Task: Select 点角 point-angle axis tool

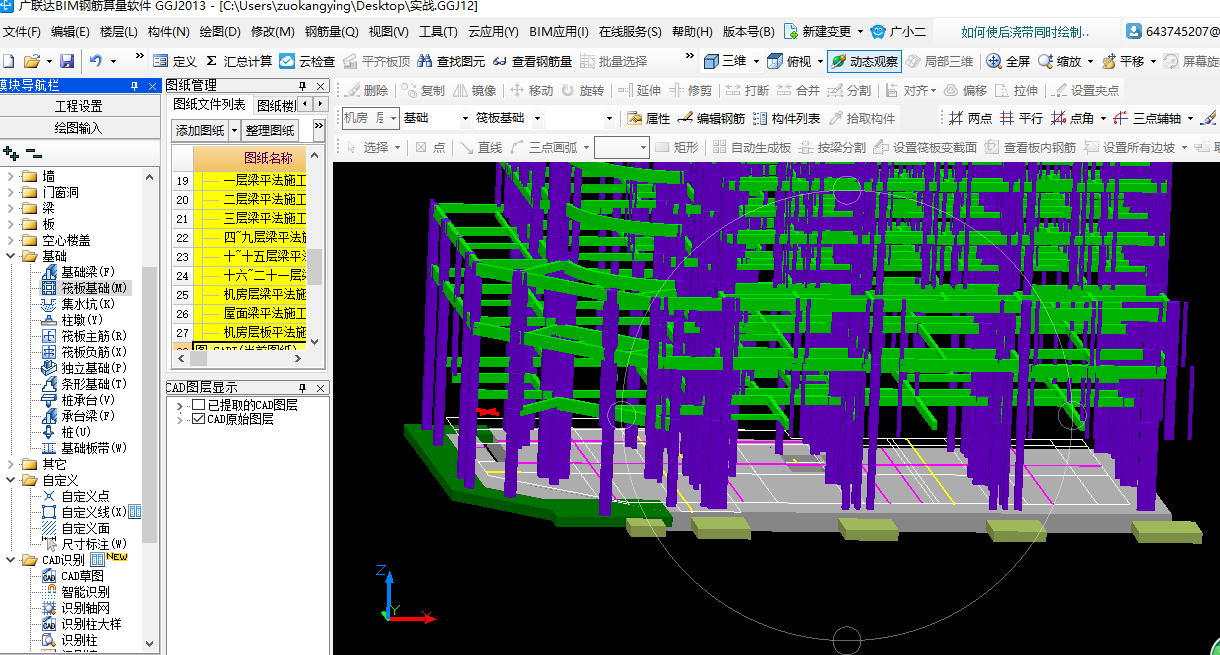Action: [1072, 118]
